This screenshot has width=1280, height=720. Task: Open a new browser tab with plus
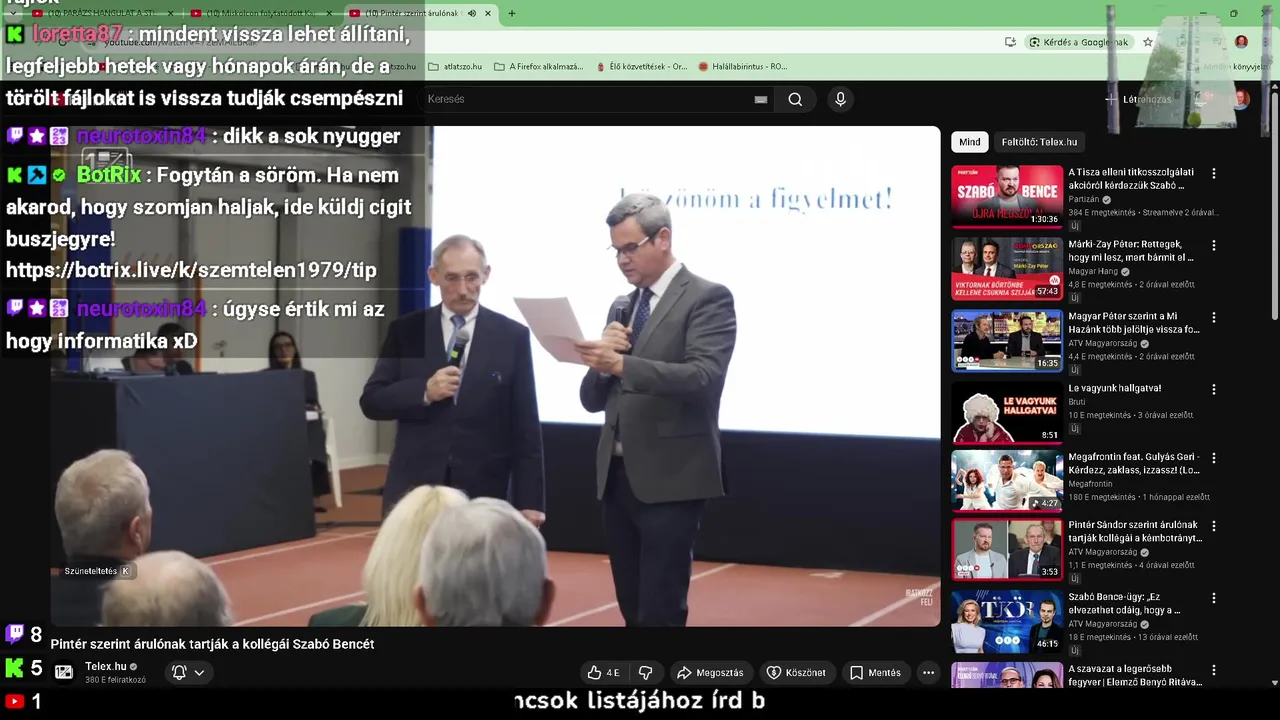[512, 13]
